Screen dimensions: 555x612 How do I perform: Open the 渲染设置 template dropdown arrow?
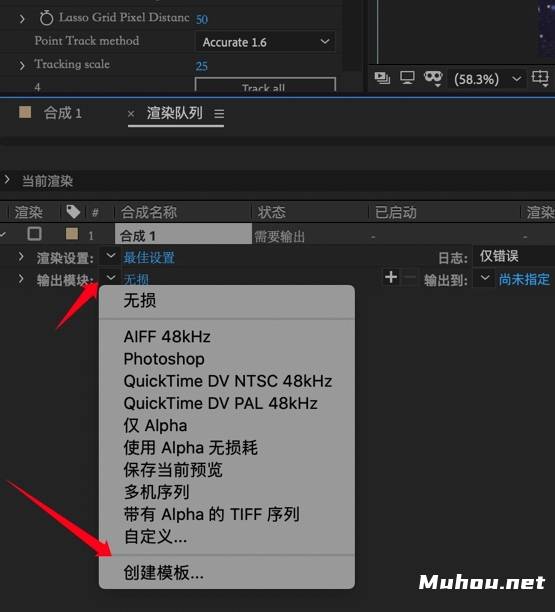coord(111,256)
